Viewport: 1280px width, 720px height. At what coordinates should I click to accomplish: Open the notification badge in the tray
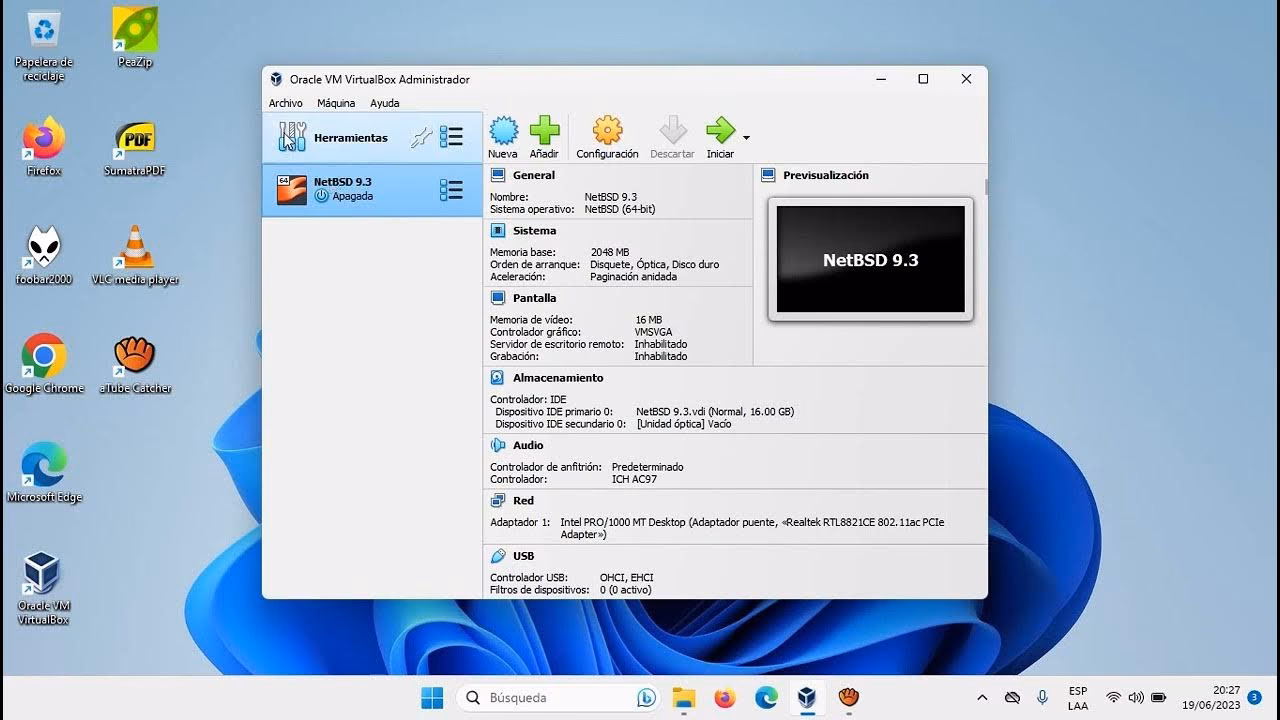tap(1254, 697)
